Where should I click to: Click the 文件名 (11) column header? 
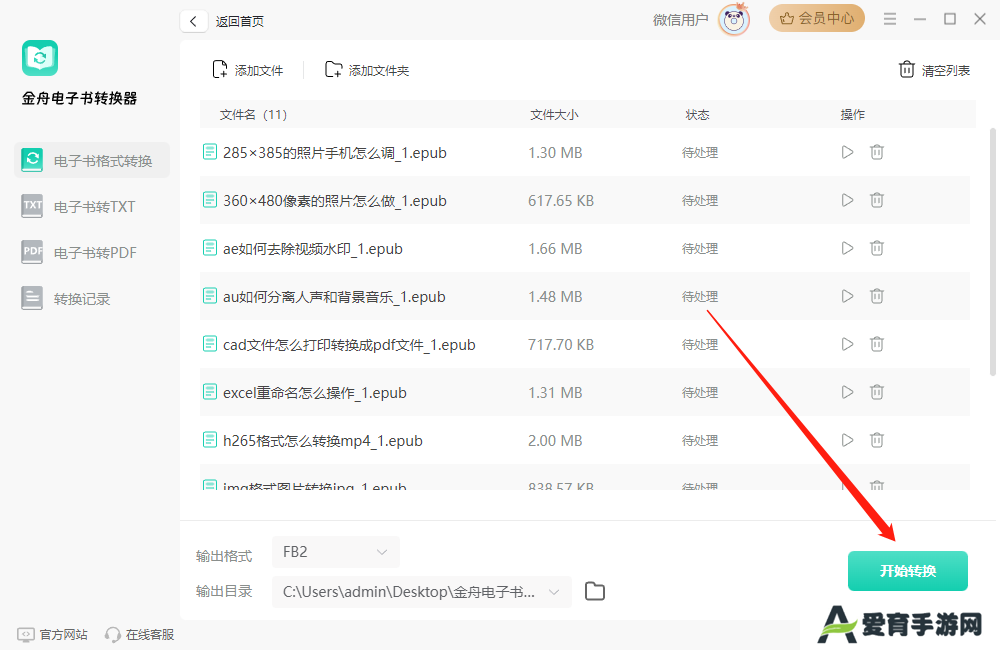click(x=253, y=115)
